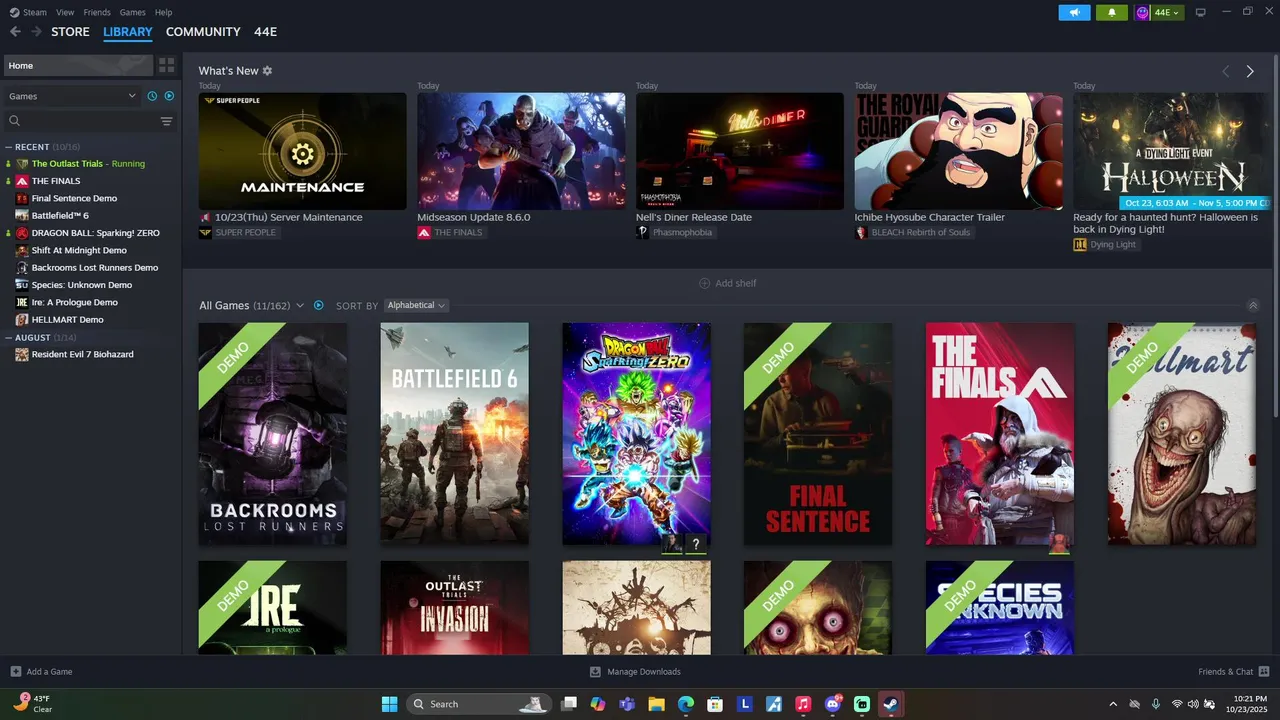
Task: Click the recent activity clock filter icon
Action: click(x=152, y=96)
